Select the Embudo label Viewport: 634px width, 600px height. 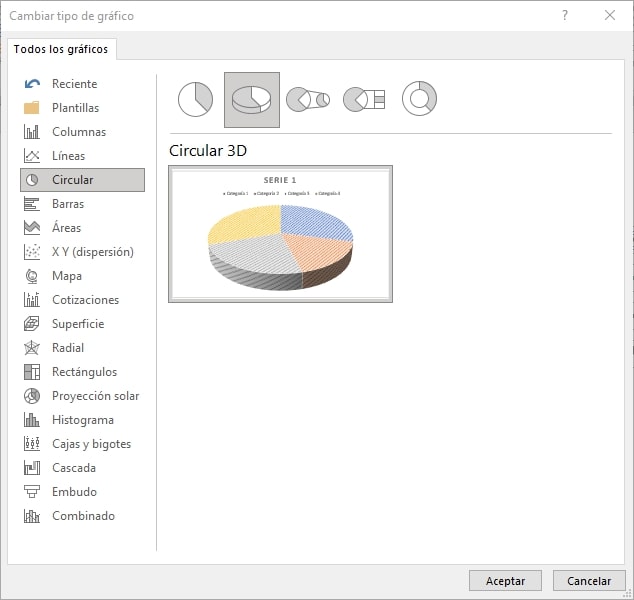point(74,492)
